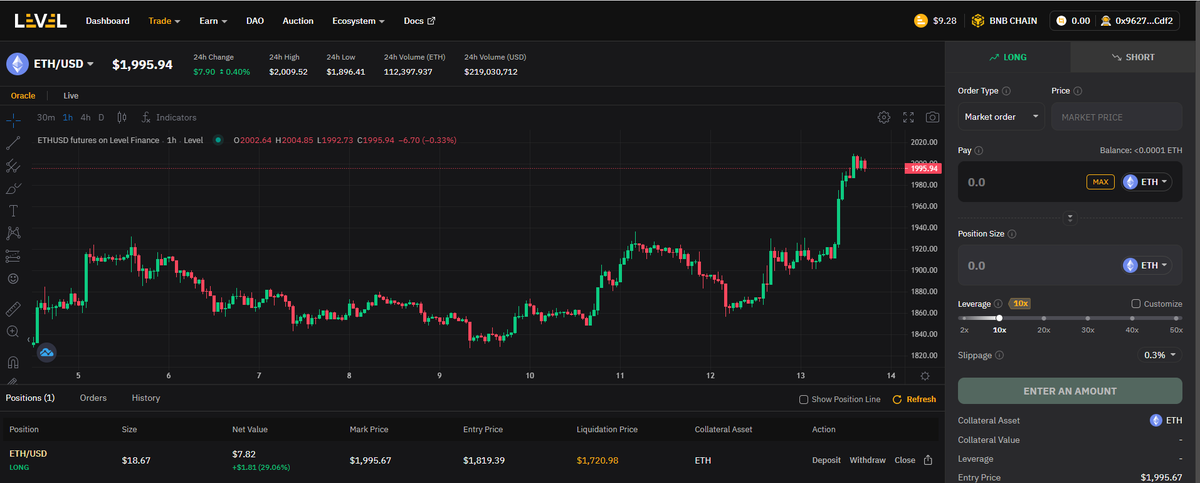Switch to the Live chart tab

tap(71, 96)
